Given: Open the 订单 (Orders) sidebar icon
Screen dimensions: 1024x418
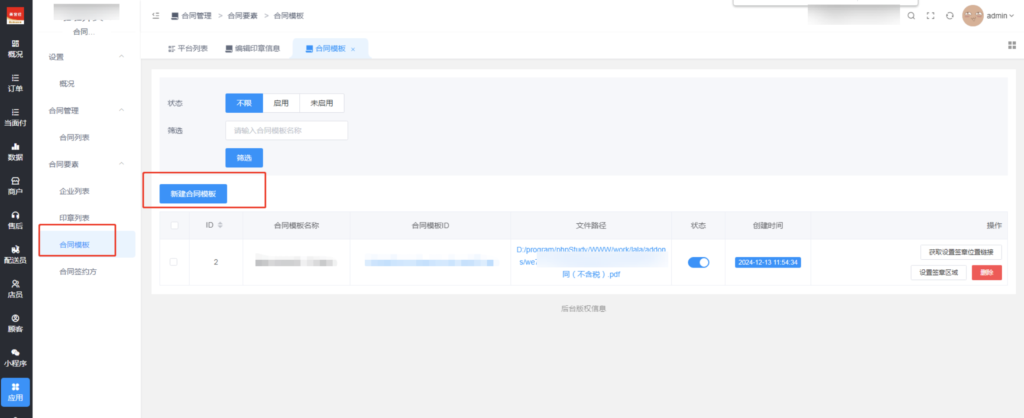Looking at the screenshot, I should click(x=15, y=82).
